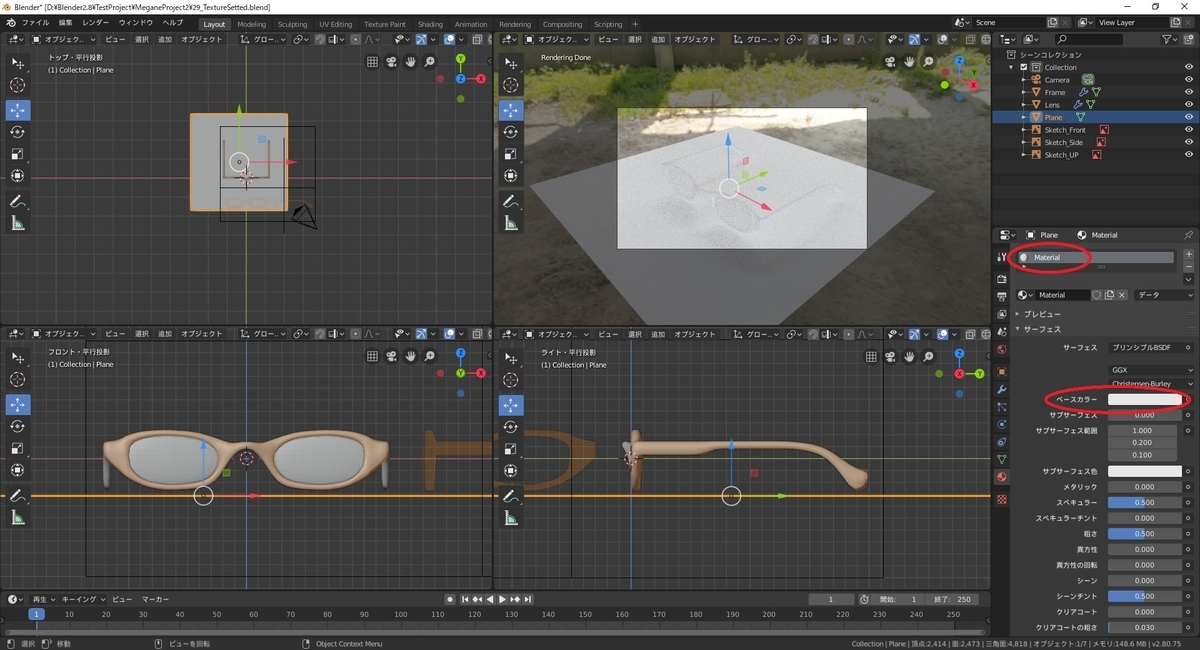Toggle snapping magnet in top viewport header
Image resolution: width=1200 pixels, height=650 pixels.
[320, 39]
